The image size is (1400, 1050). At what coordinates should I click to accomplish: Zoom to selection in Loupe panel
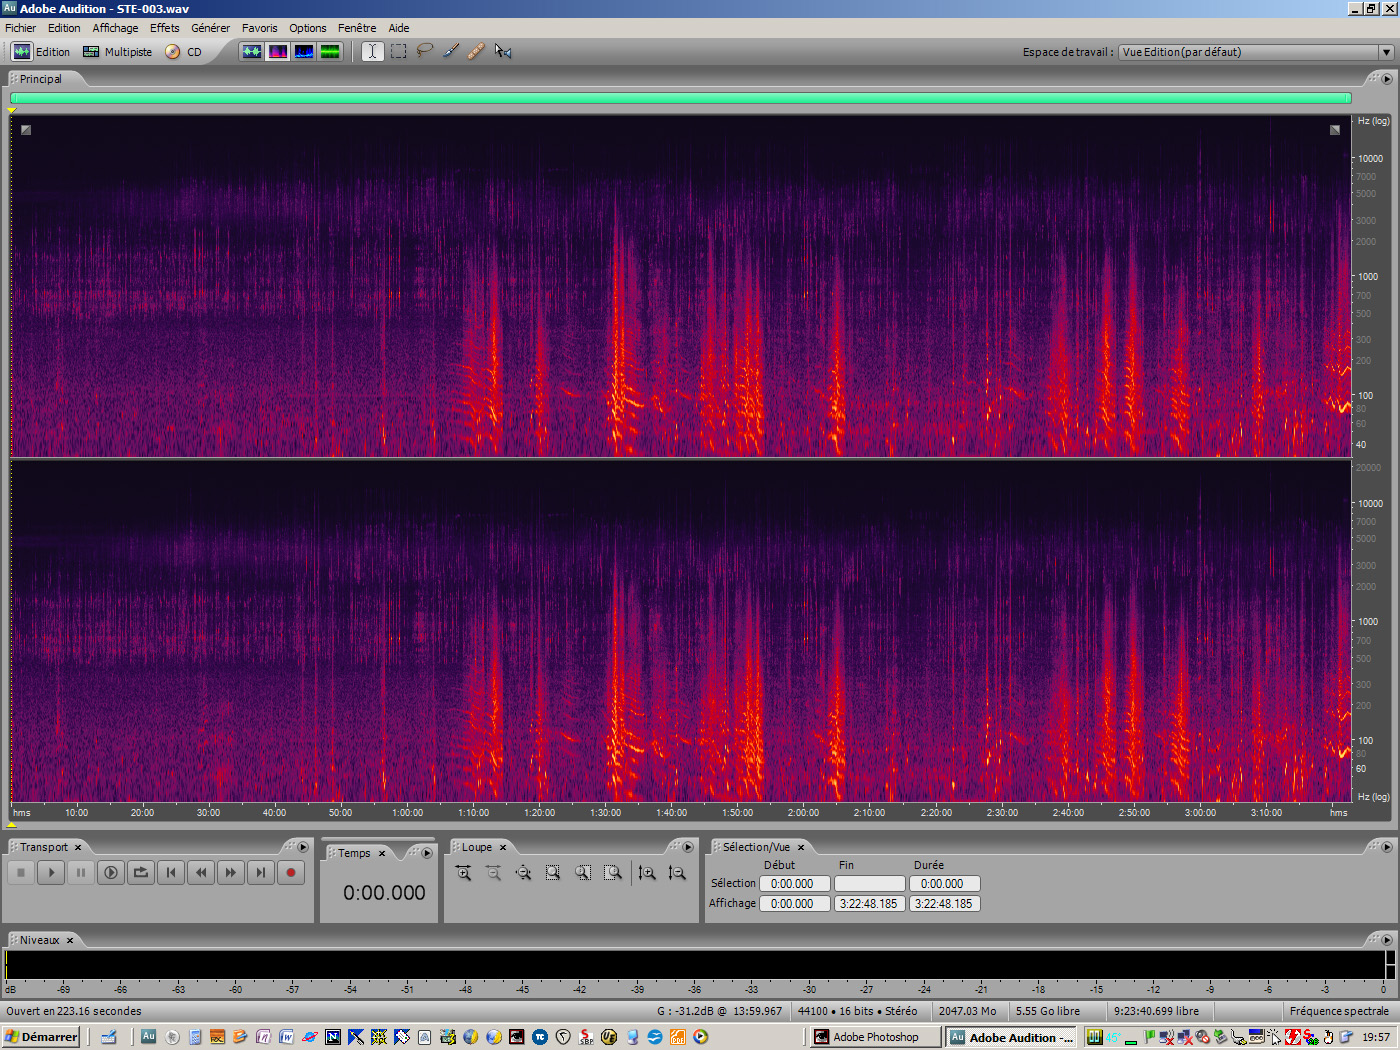pos(553,873)
